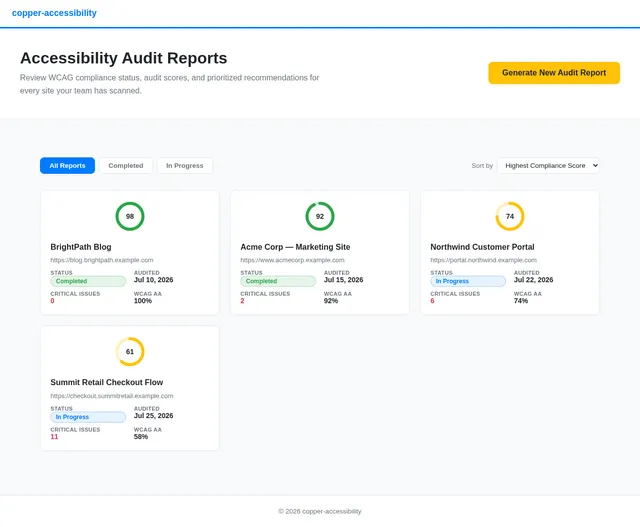Click the 98 score ring on BrightPath Blog
Screen dimensions: 640x527
(130, 216)
